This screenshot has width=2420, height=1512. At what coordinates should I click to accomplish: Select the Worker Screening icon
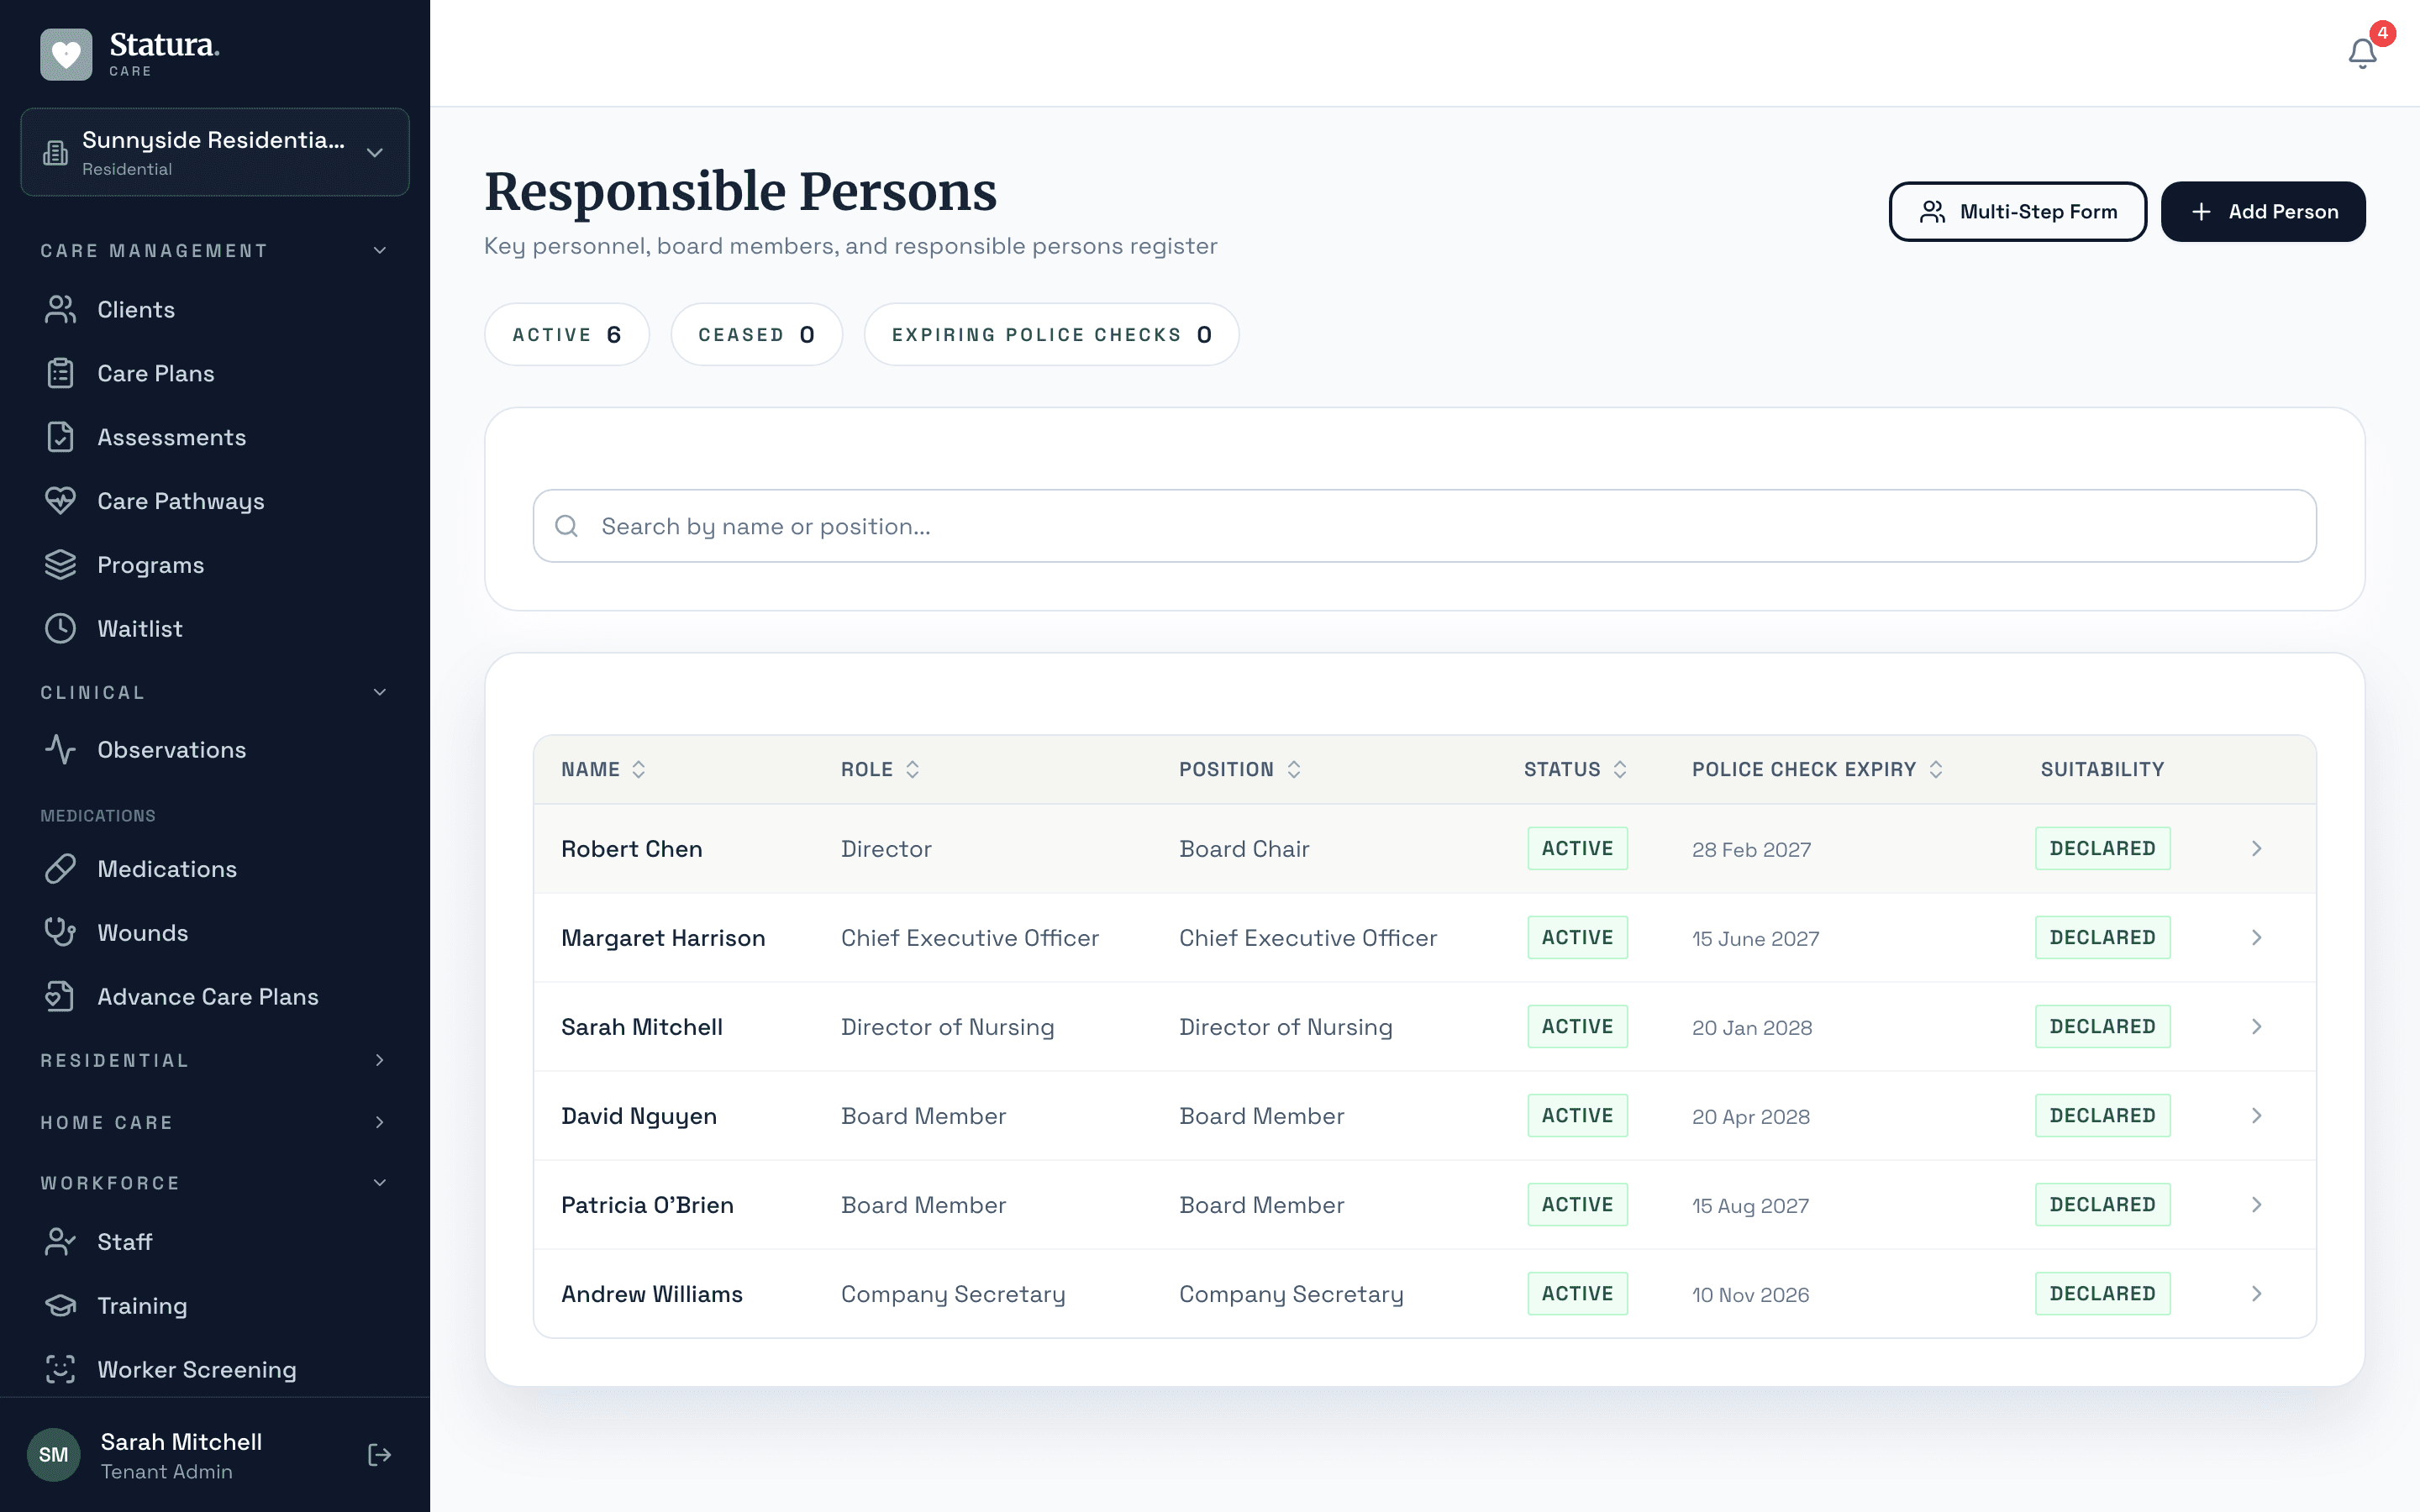(60, 1369)
